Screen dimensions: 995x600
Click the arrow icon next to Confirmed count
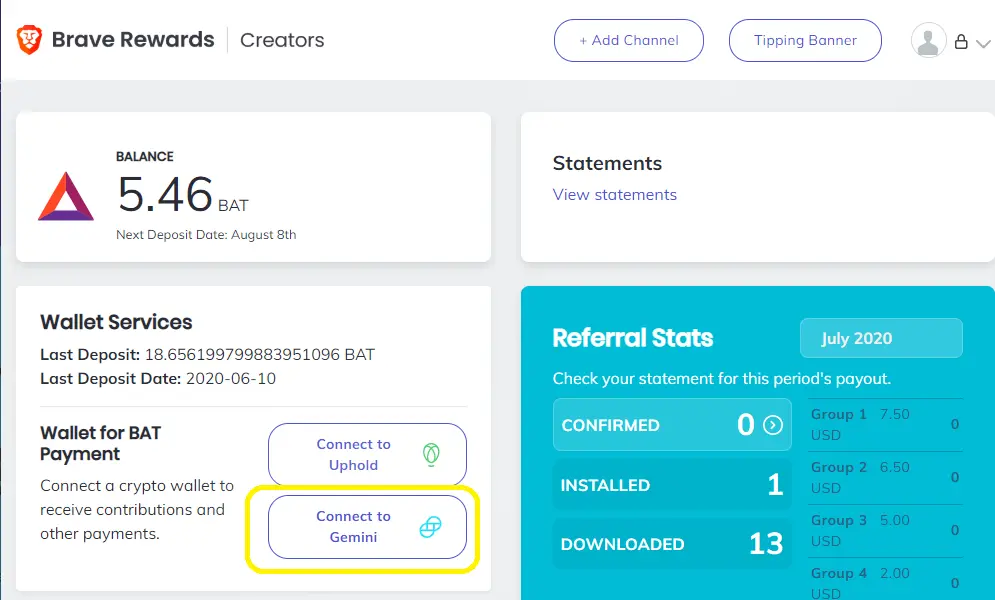(x=772, y=425)
